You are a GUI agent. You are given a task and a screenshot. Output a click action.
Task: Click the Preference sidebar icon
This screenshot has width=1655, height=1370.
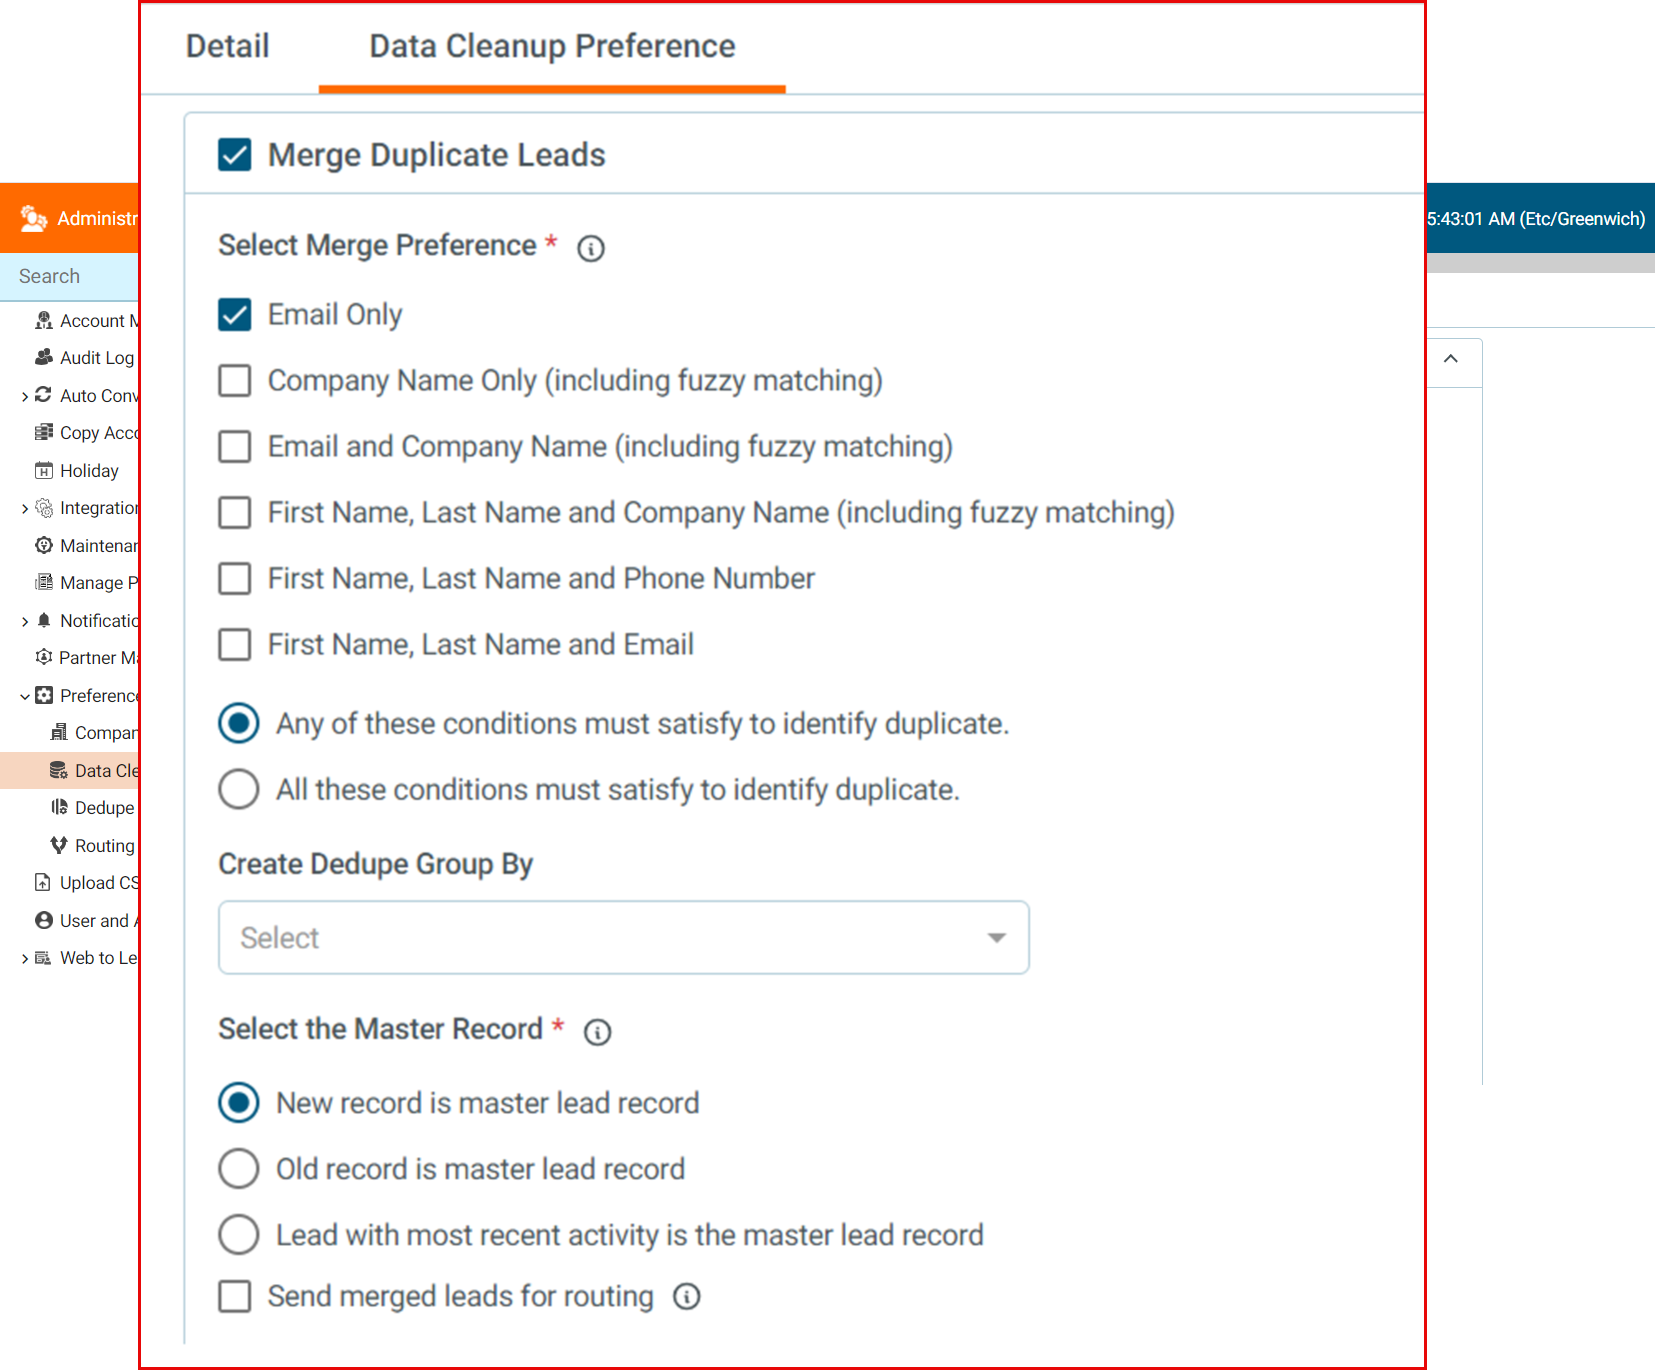click(44, 695)
